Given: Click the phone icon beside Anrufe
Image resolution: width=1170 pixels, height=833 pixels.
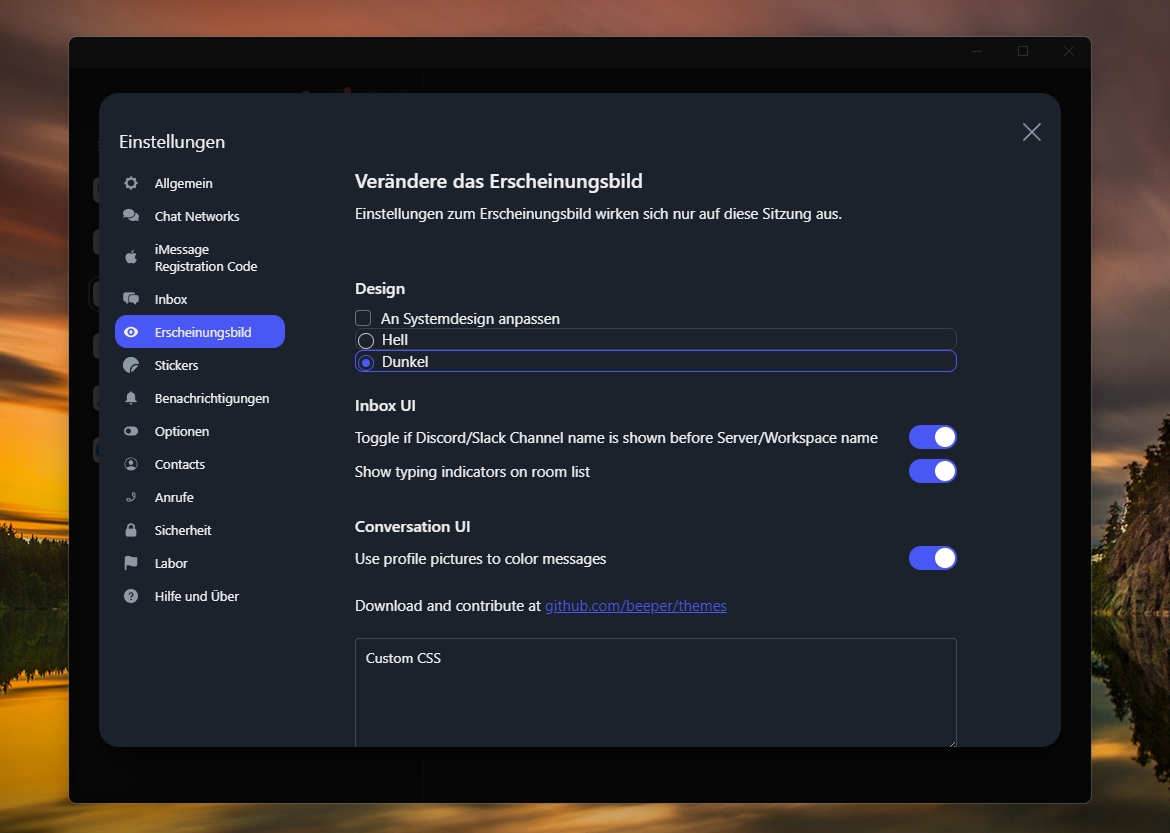Looking at the screenshot, I should pos(131,497).
